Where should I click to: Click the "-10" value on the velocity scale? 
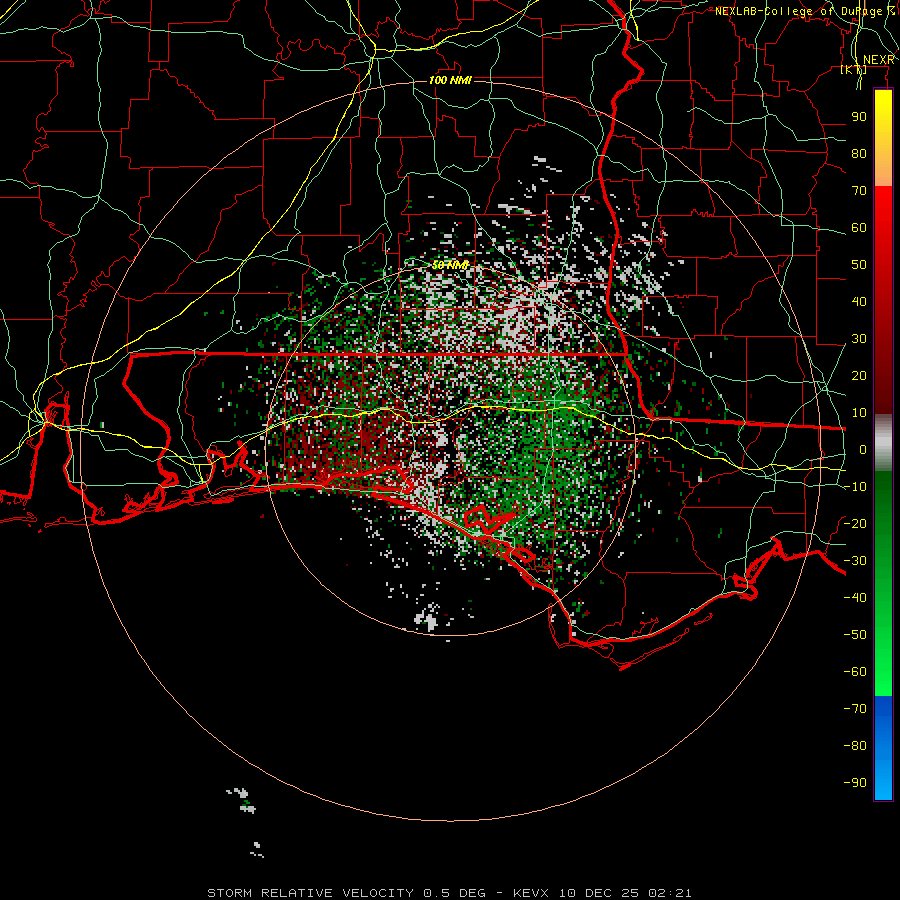point(855,487)
